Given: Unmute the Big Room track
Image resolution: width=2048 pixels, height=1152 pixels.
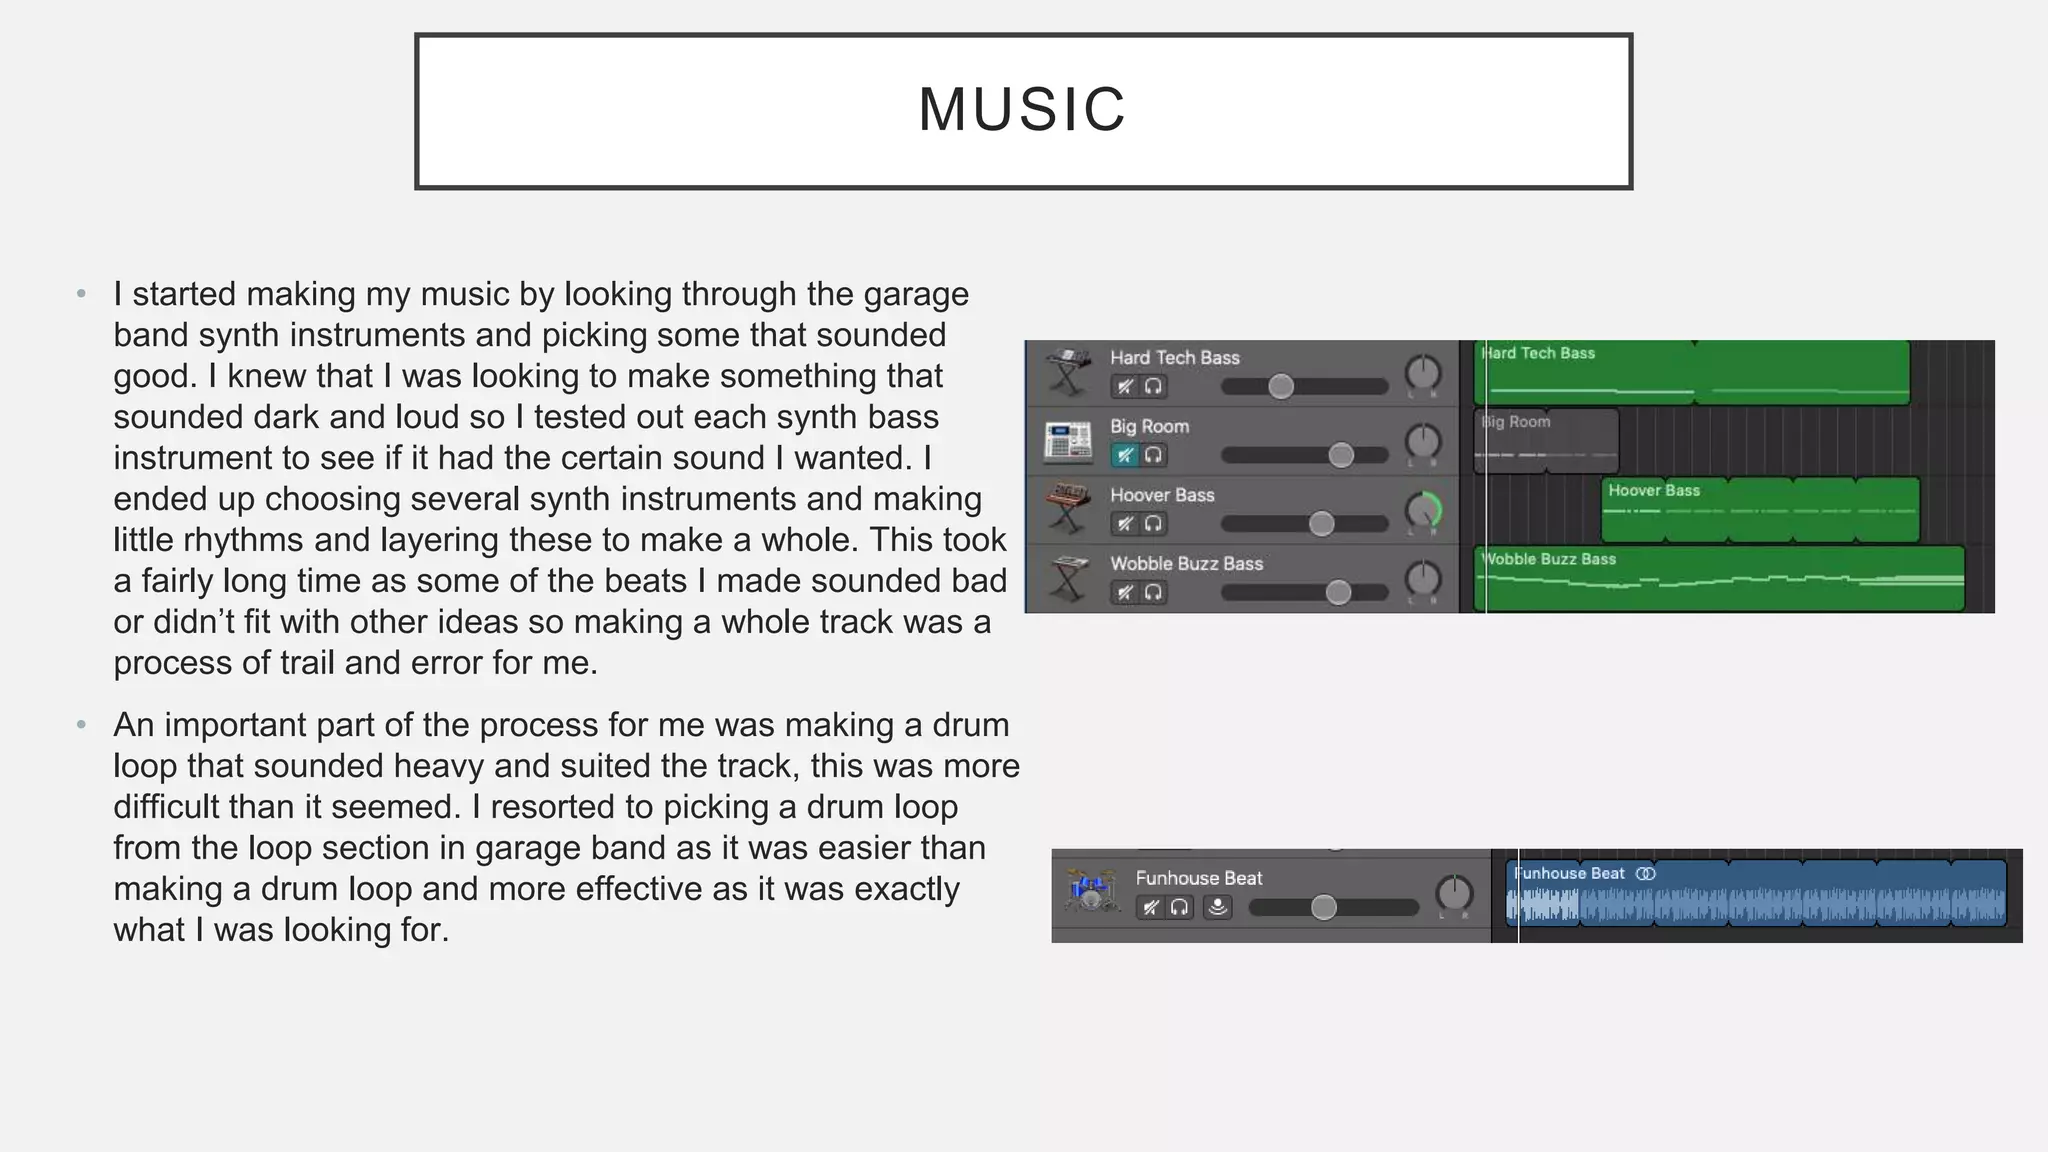Looking at the screenshot, I should (x=1125, y=455).
